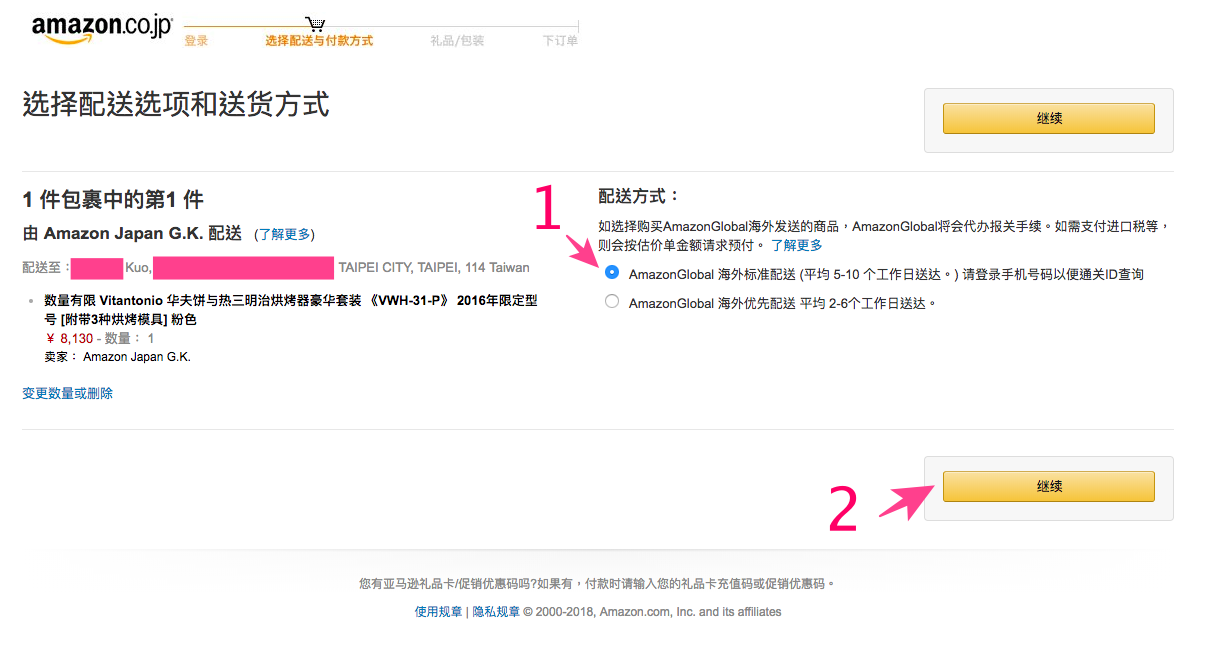The height and width of the screenshot is (649, 1219).
Task: Click the 配送方式： label
Action: tap(638, 196)
